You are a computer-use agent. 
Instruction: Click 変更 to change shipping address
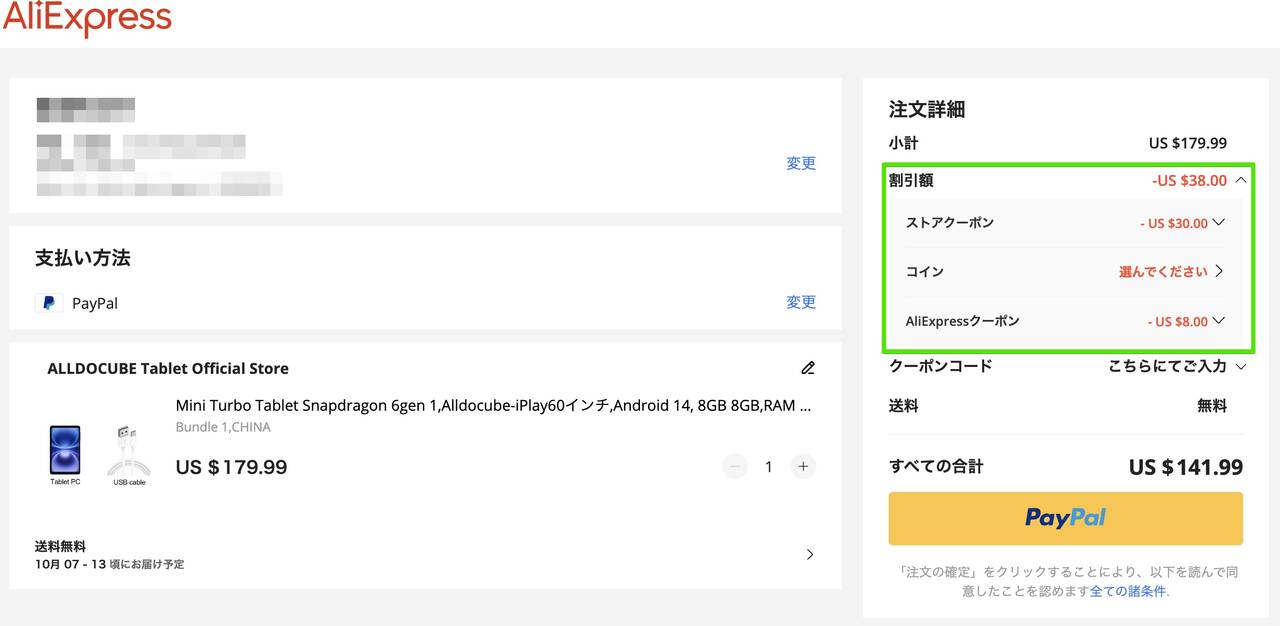click(x=801, y=163)
